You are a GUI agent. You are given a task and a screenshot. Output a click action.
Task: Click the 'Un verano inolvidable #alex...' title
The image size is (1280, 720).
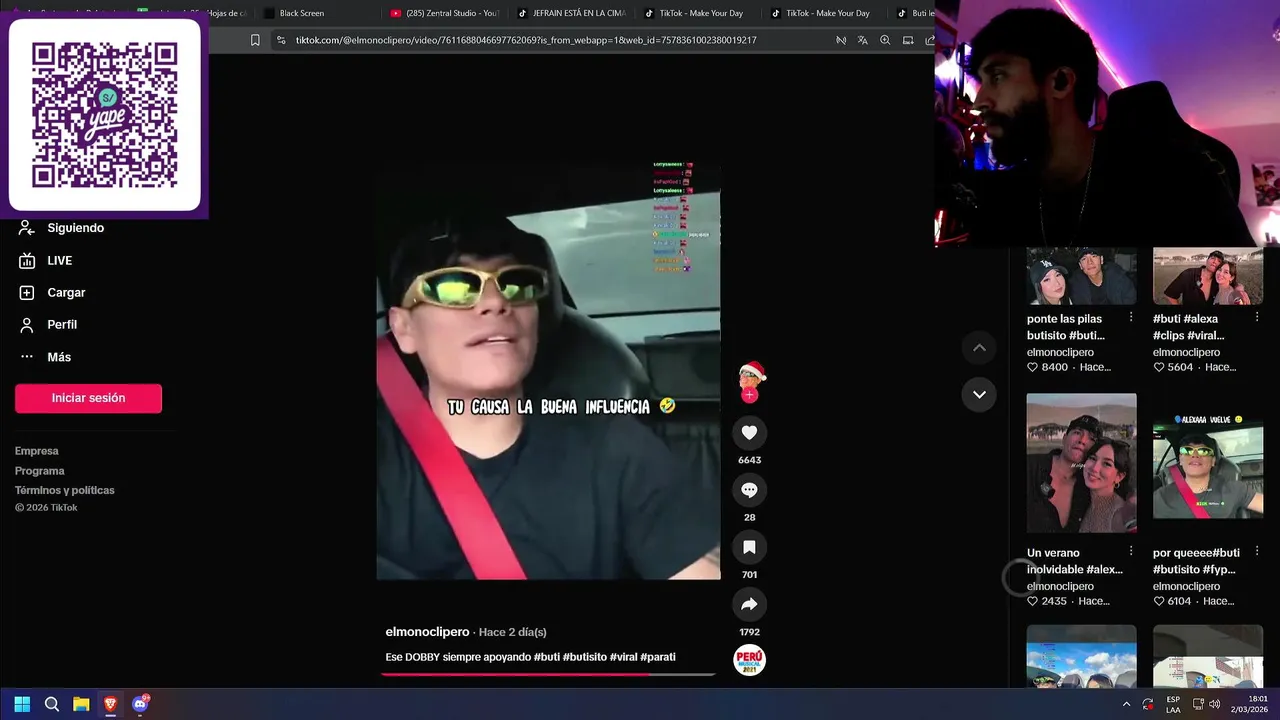point(1074,561)
